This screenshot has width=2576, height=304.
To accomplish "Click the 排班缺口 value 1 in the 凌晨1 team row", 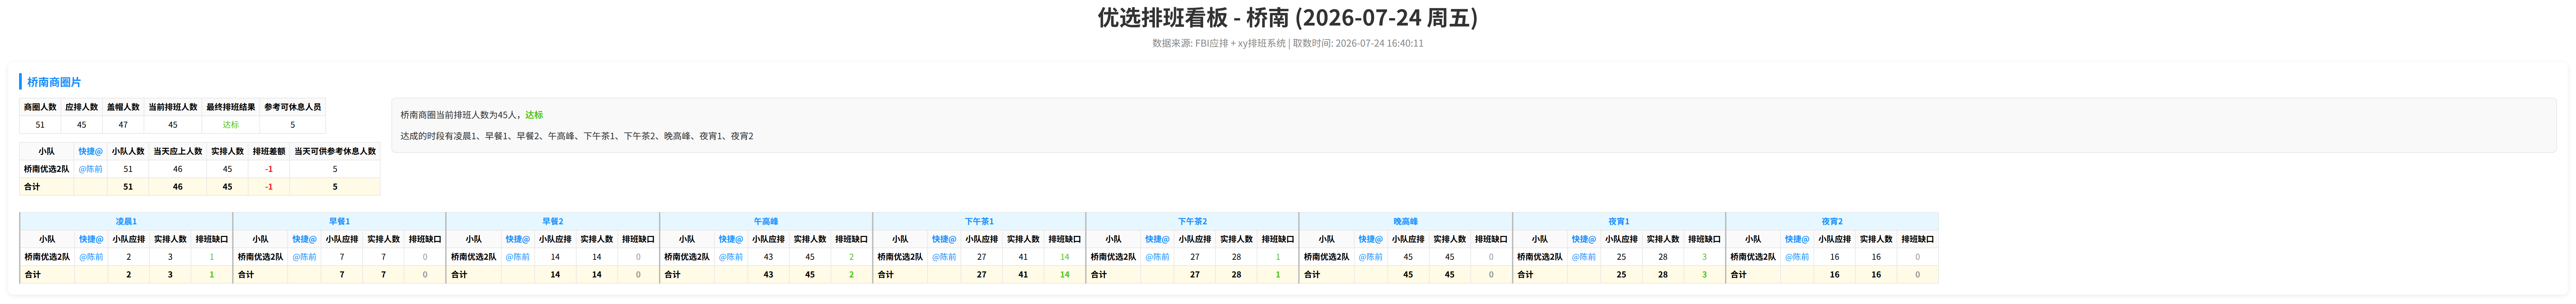I will 212,257.
